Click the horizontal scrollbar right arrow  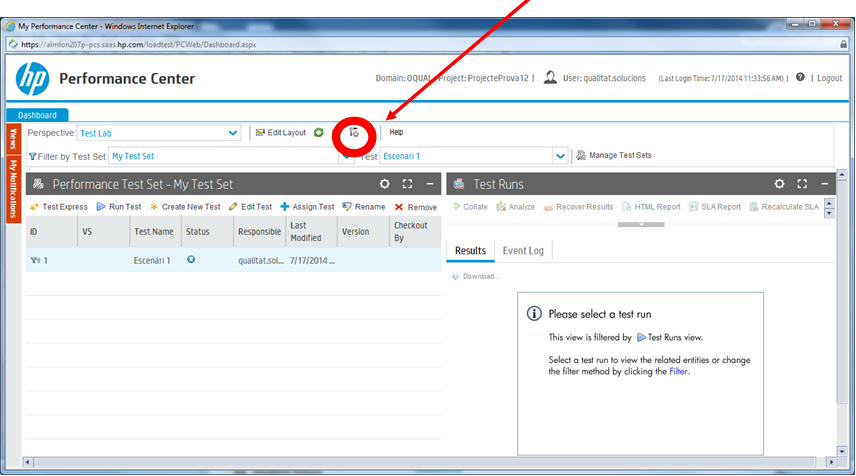[x=831, y=462]
